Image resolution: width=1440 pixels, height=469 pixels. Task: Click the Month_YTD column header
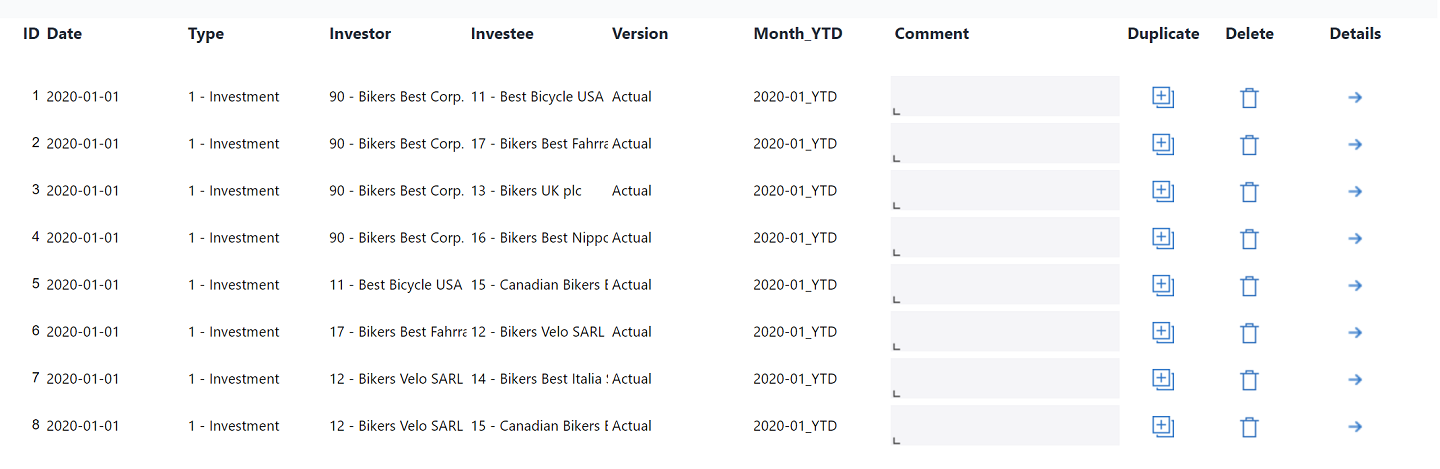[798, 34]
